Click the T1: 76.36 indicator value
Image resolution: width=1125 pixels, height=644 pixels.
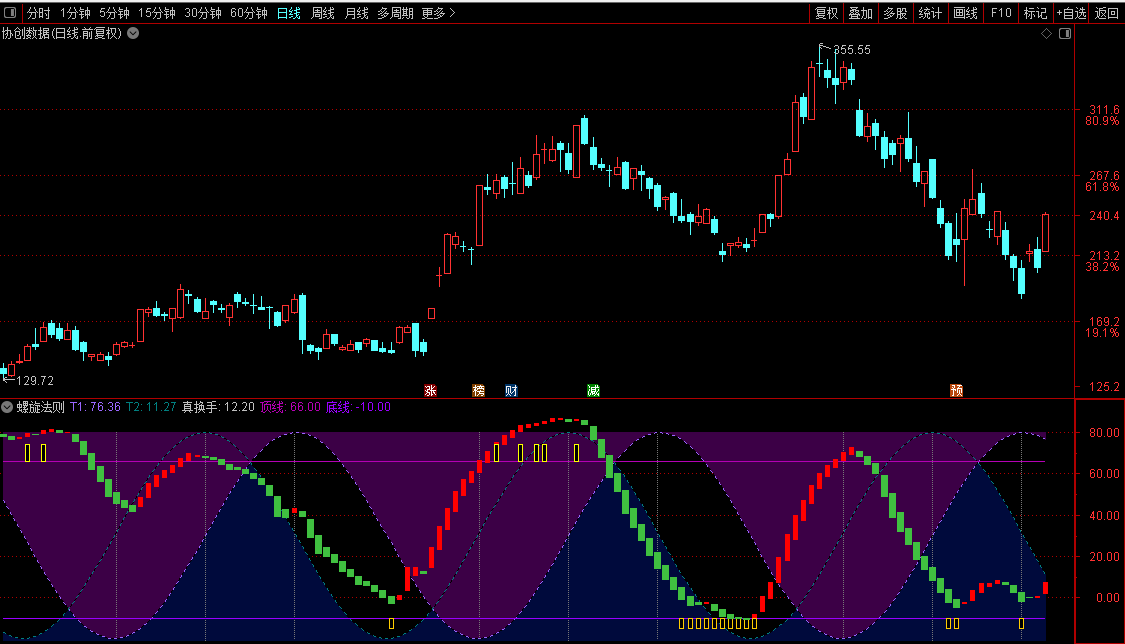(x=95, y=407)
